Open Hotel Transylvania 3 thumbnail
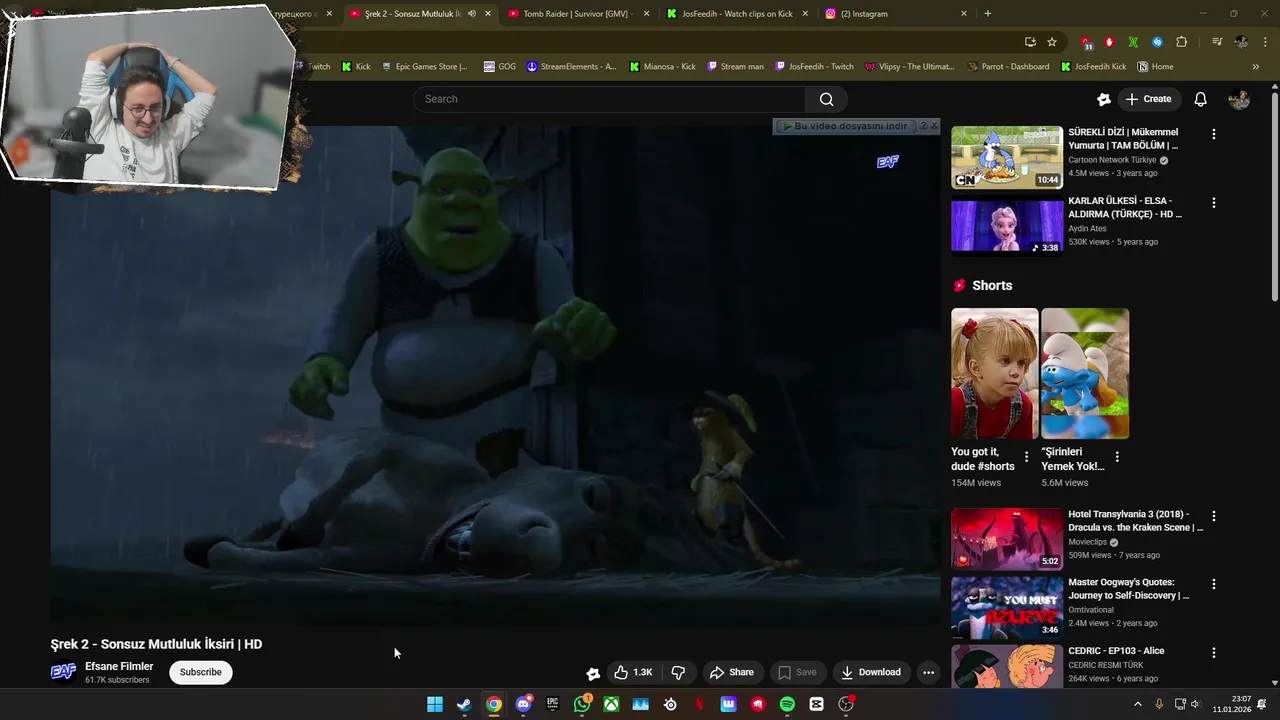 point(1007,539)
